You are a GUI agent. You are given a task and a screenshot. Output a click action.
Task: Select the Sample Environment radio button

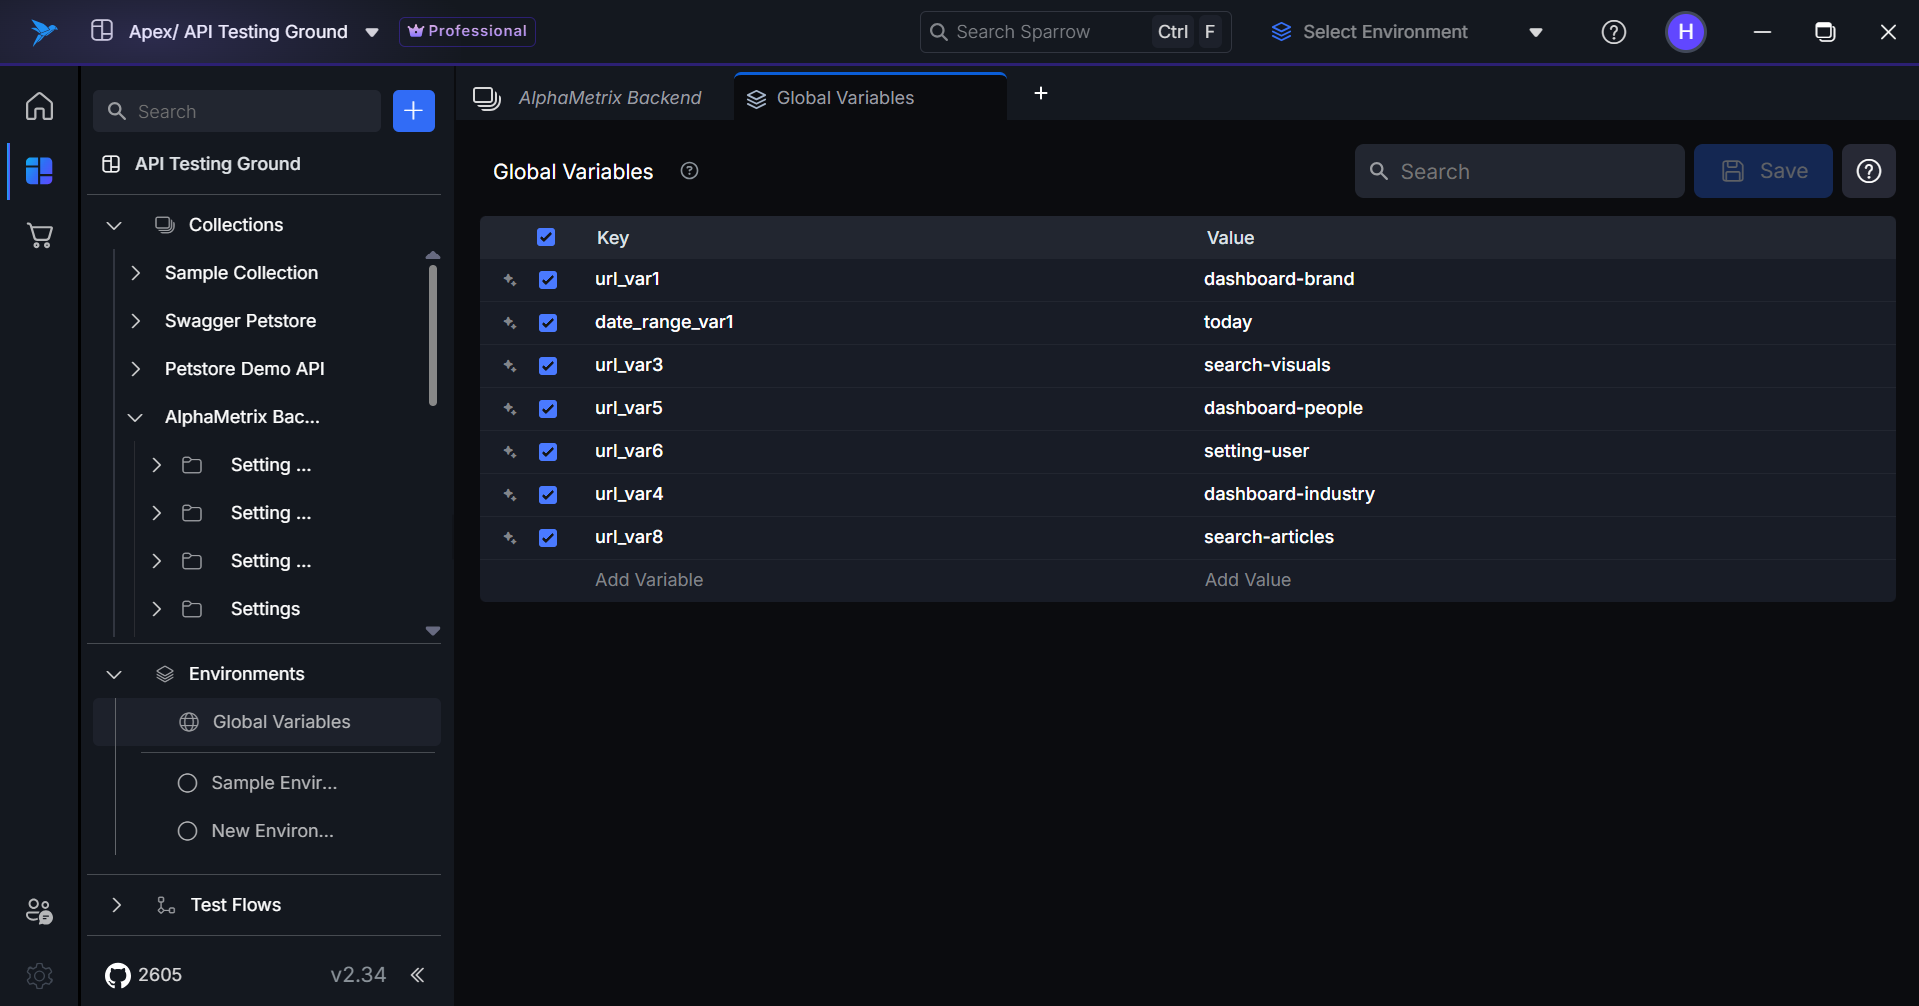point(187,783)
